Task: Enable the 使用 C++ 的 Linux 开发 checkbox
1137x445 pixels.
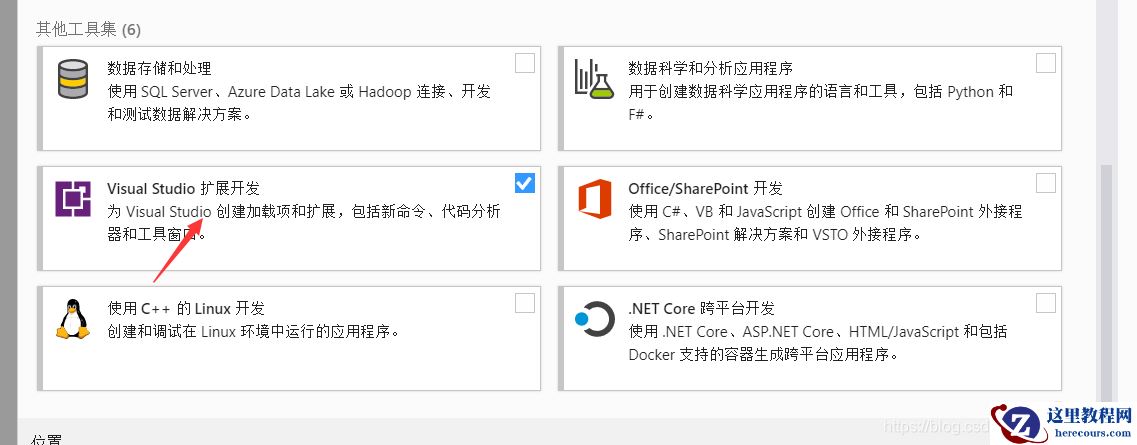Action: [x=525, y=303]
